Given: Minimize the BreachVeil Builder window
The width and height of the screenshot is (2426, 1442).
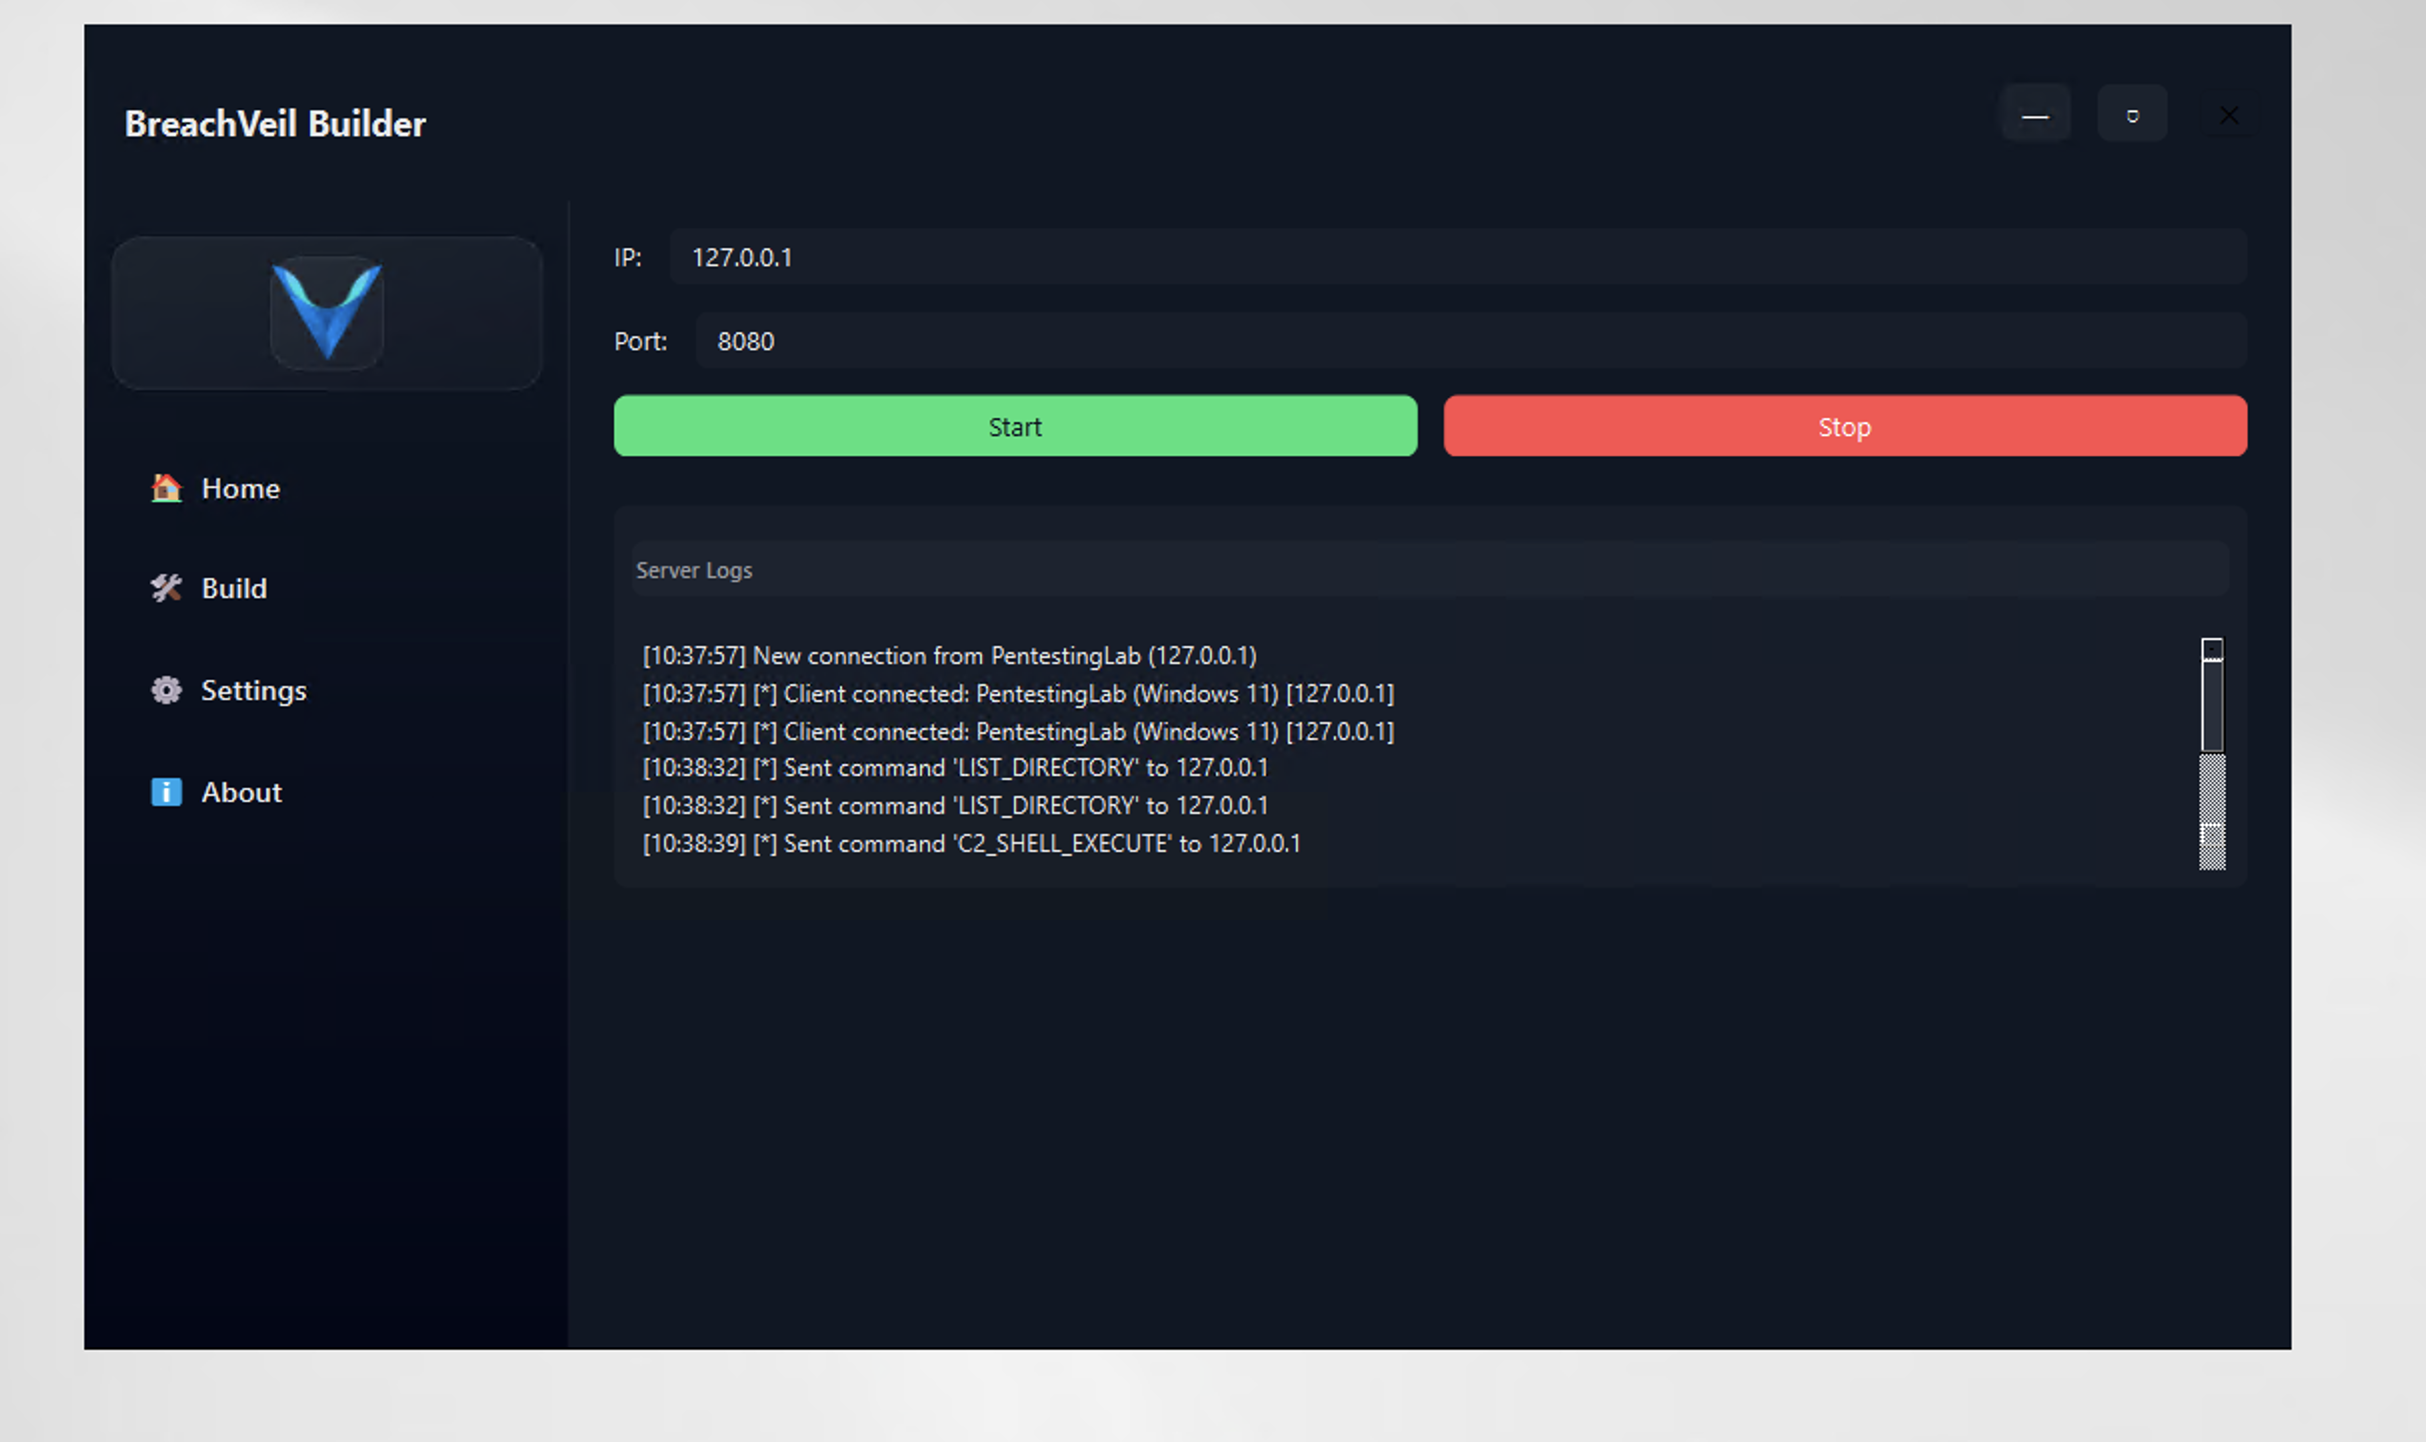Looking at the screenshot, I should point(2035,116).
